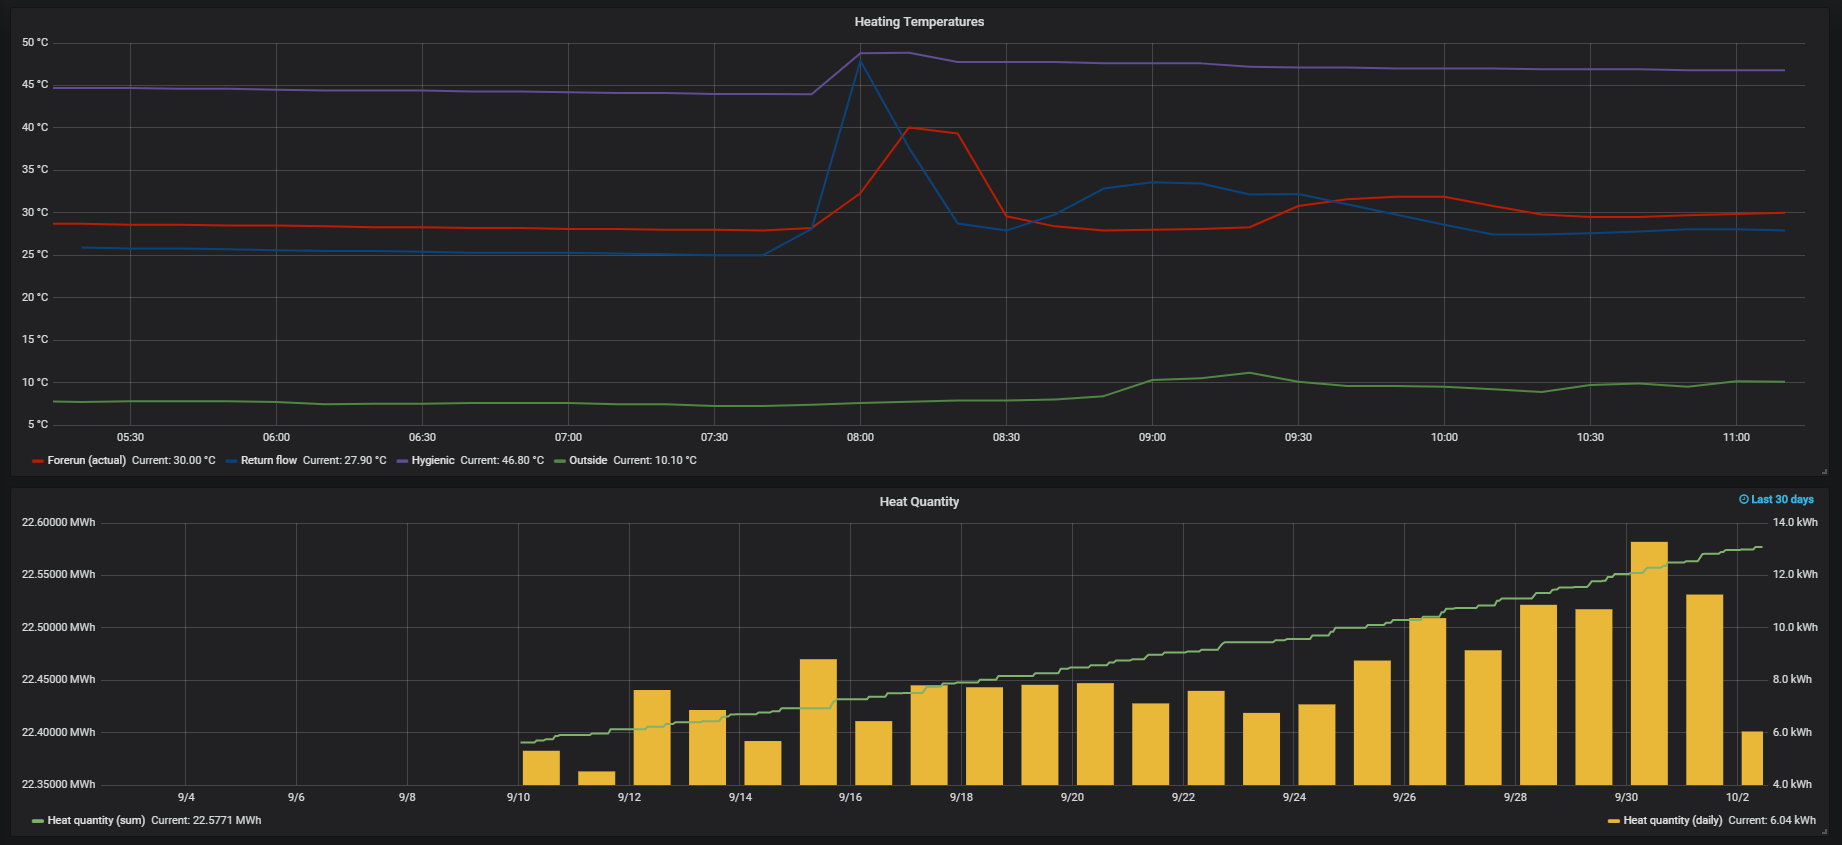This screenshot has width=1842, height=845.
Task: Toggle the Heat quantity (sum) legend series
Action: pyautogui.click(x=96, y=820)
